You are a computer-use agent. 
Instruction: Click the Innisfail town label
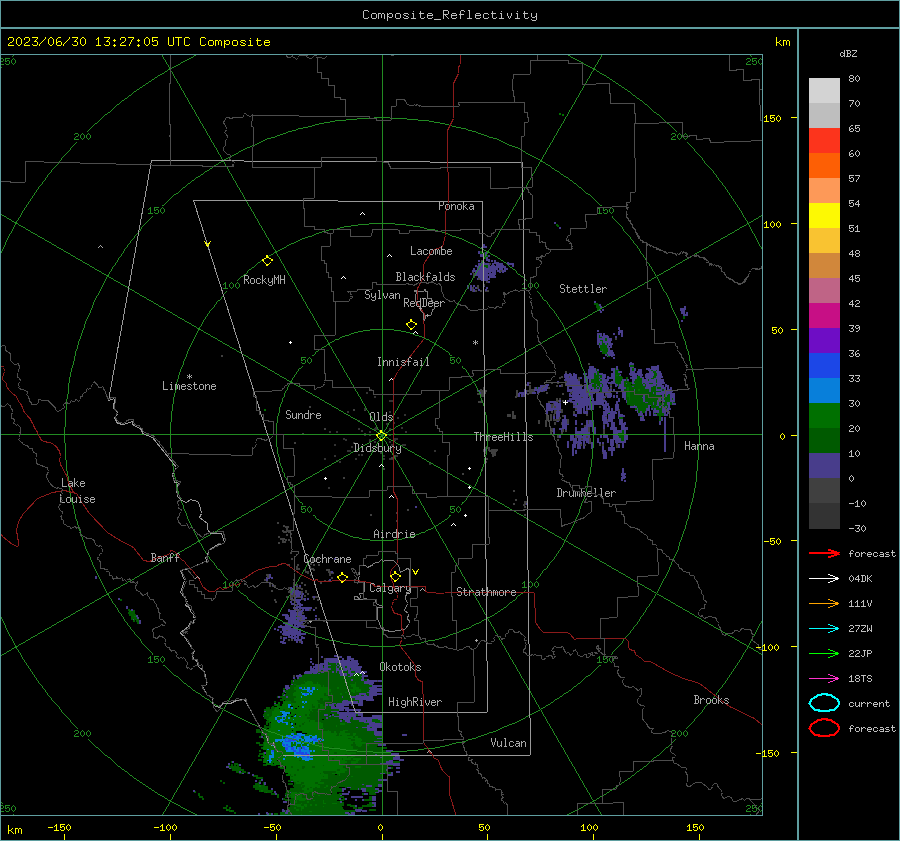click(403, 362)
